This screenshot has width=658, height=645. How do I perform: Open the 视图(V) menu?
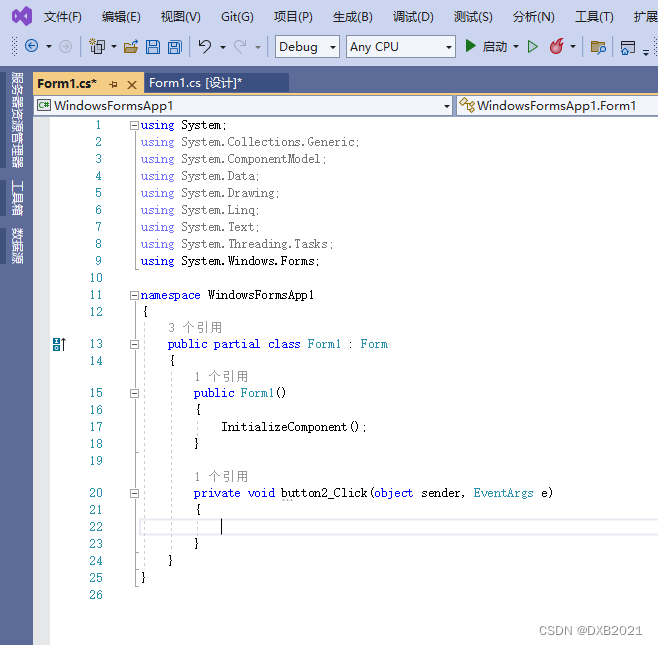[180, 17]
